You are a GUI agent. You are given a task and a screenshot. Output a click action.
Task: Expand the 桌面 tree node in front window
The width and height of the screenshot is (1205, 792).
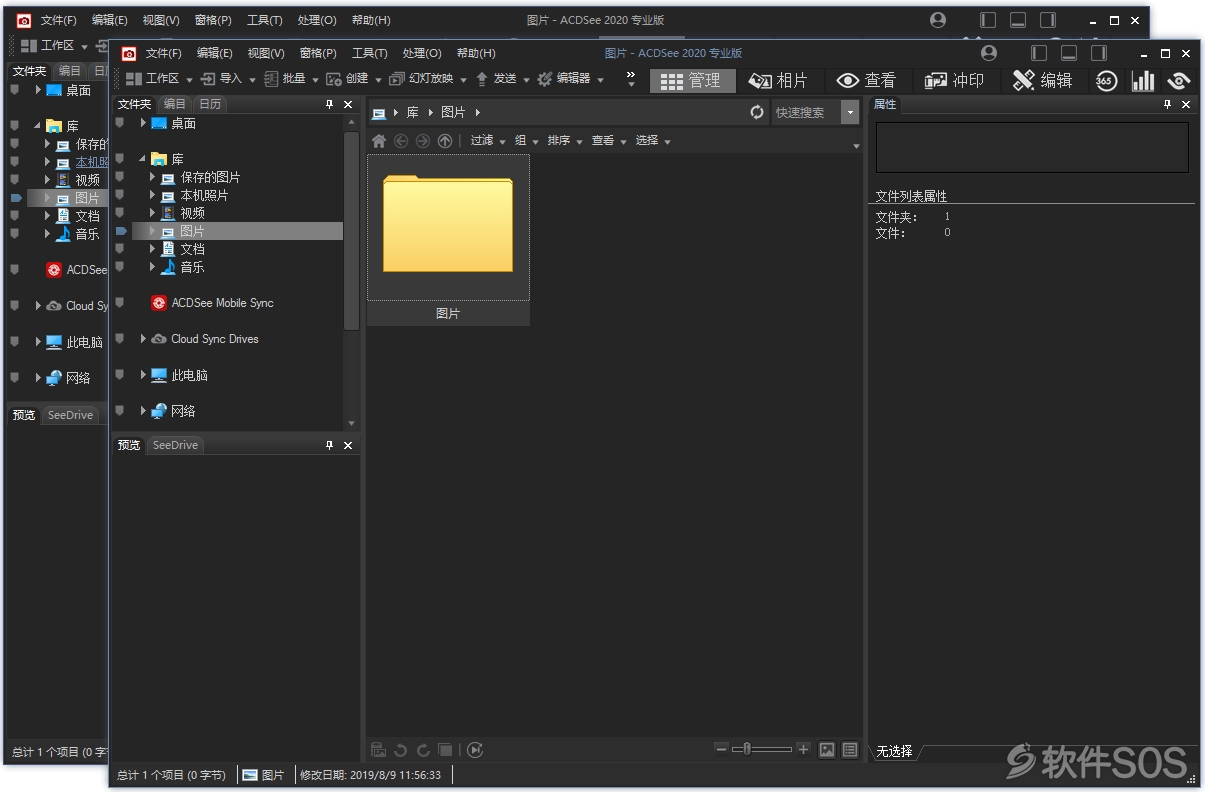pos(143,123)
